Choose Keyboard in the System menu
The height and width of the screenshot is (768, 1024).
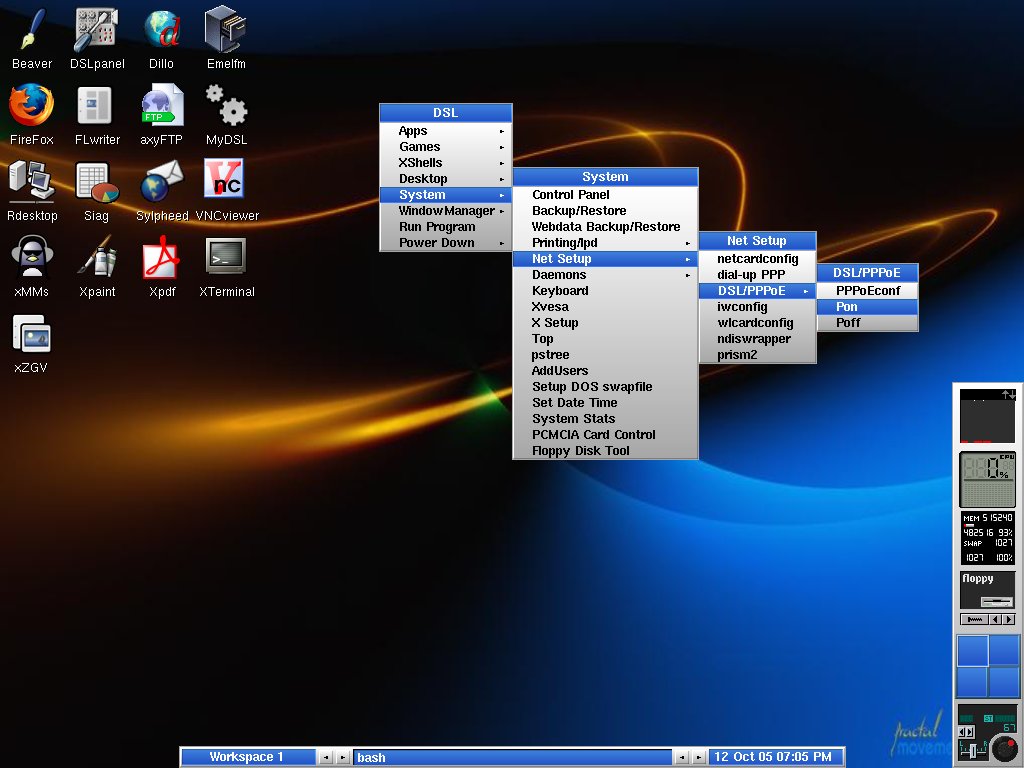tap(605, 291)
